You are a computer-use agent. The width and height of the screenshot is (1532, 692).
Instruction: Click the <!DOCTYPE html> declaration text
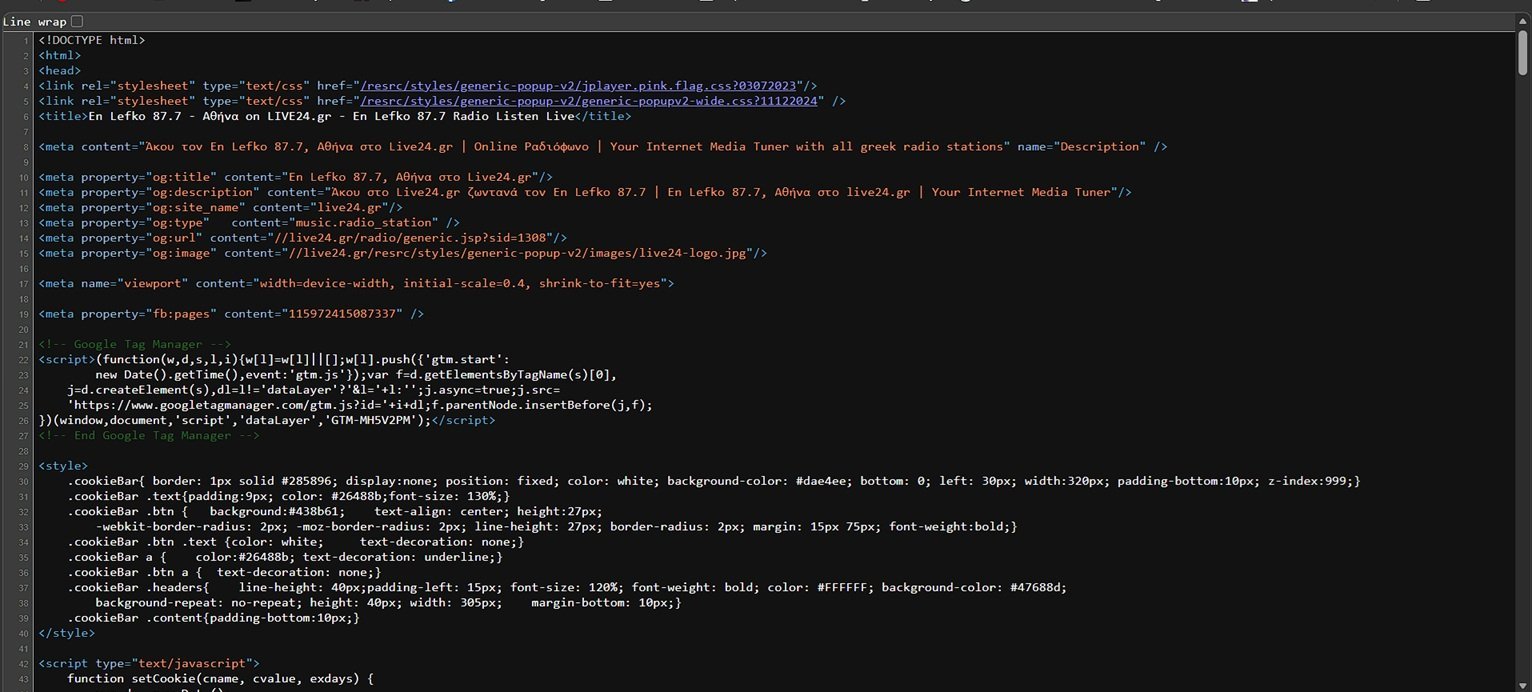(92, 40)
